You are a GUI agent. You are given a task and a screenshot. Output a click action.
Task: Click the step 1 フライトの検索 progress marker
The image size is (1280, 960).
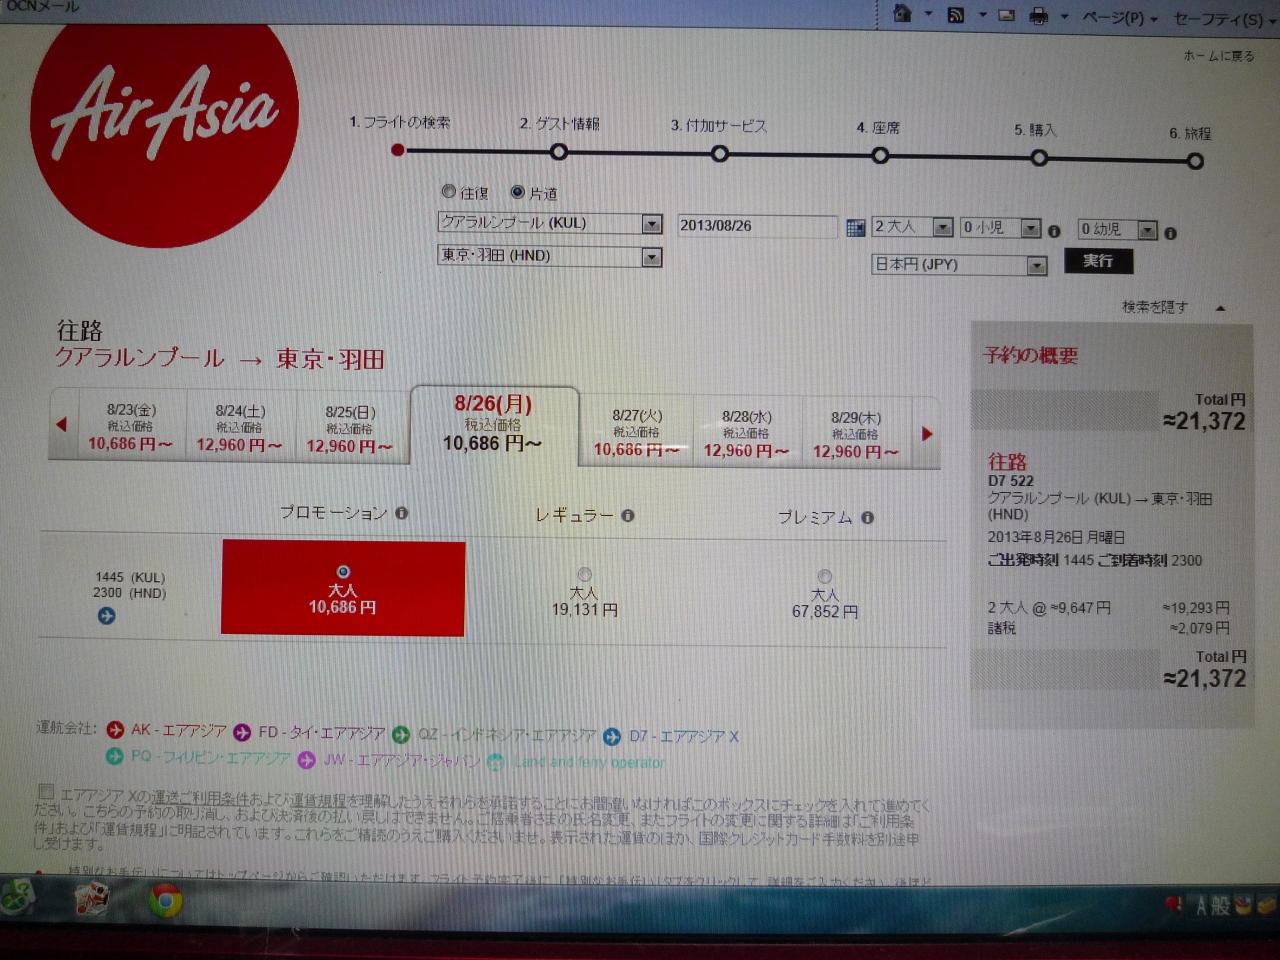tap(398, 150)
